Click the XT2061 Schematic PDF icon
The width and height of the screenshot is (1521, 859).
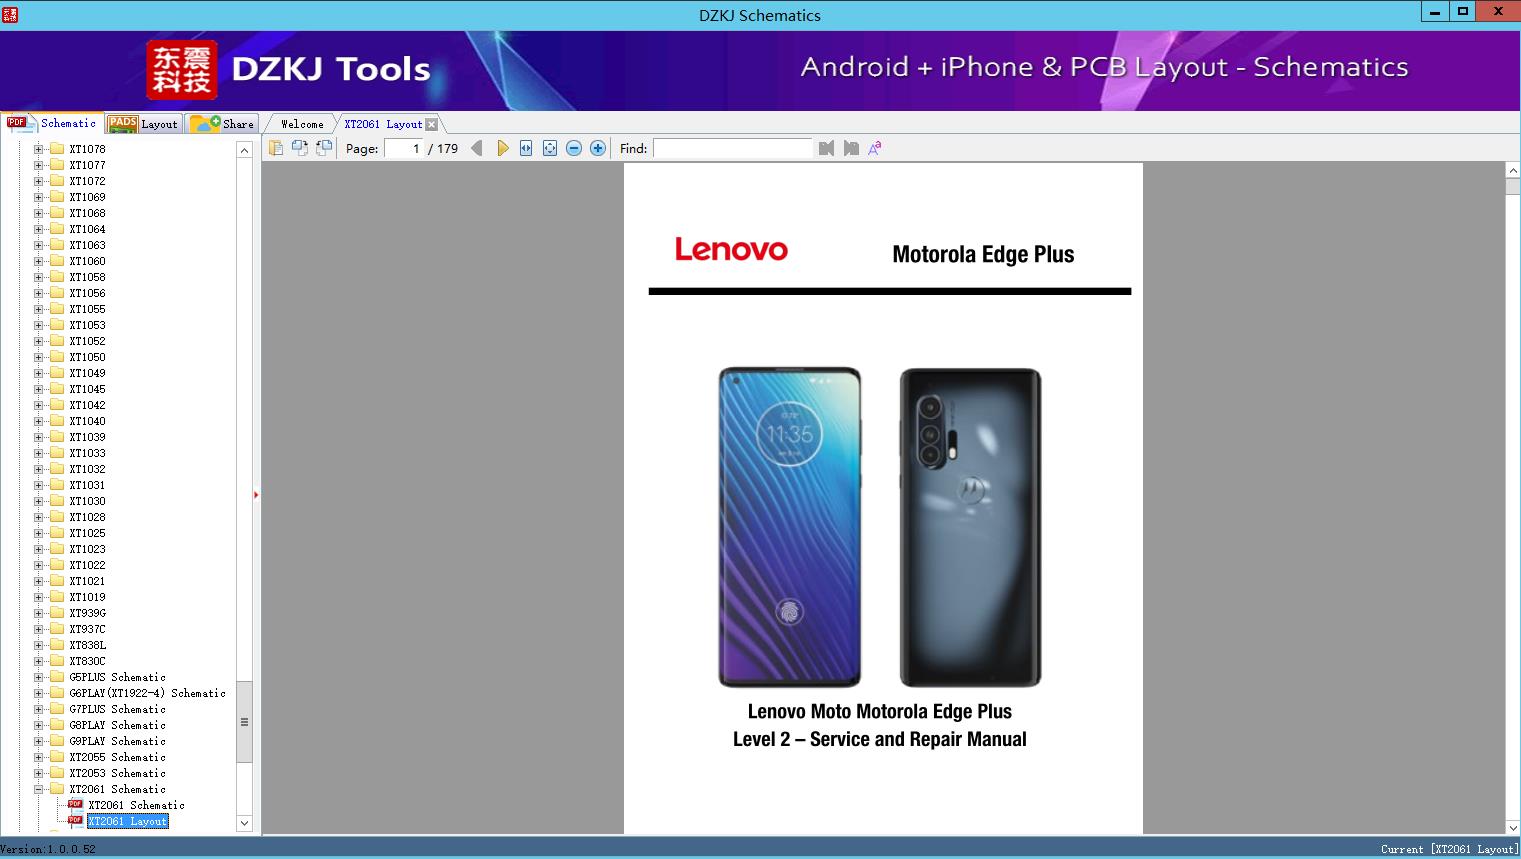click(75, 804)
